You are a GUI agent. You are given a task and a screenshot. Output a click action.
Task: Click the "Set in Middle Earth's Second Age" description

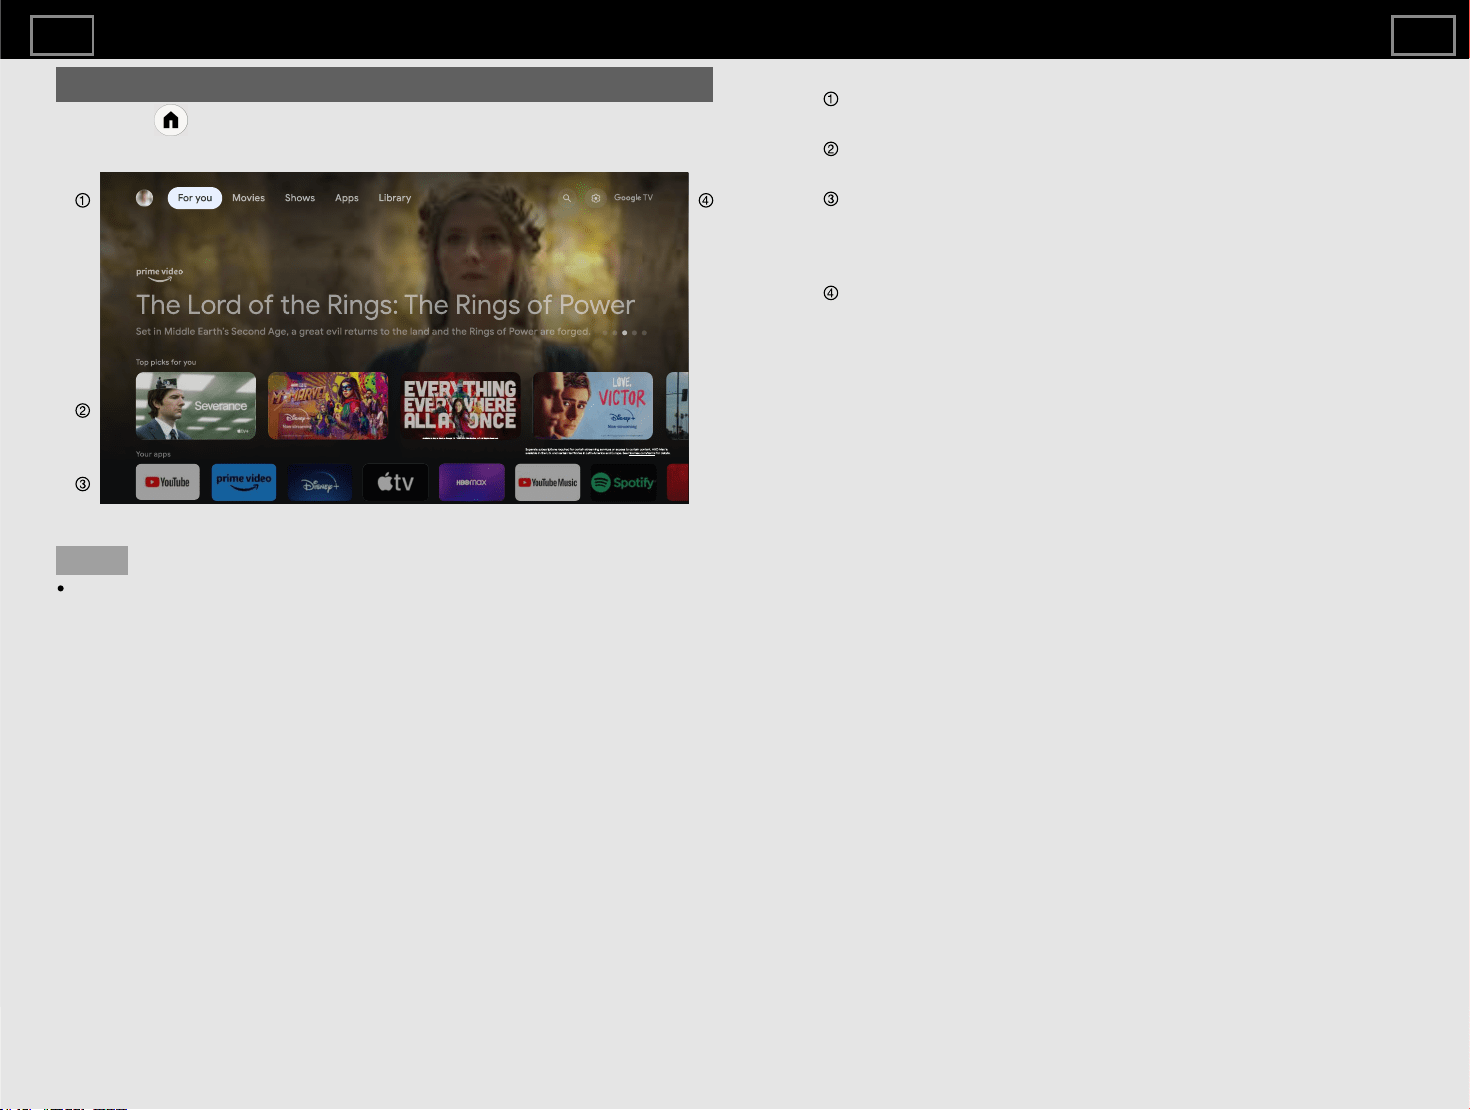tap(363, 332)
